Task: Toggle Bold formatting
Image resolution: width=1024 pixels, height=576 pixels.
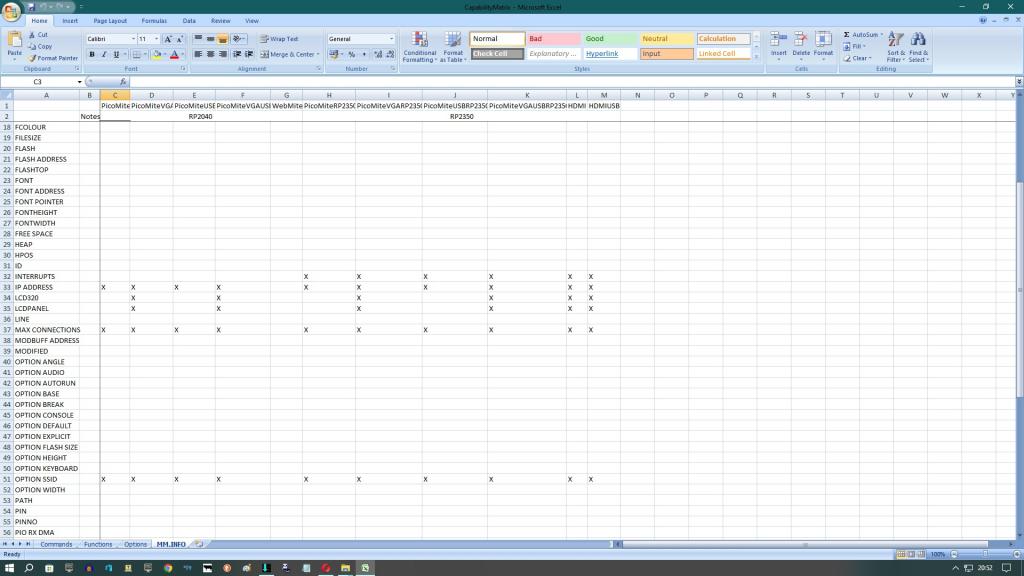Action: [x=91, y=54]
